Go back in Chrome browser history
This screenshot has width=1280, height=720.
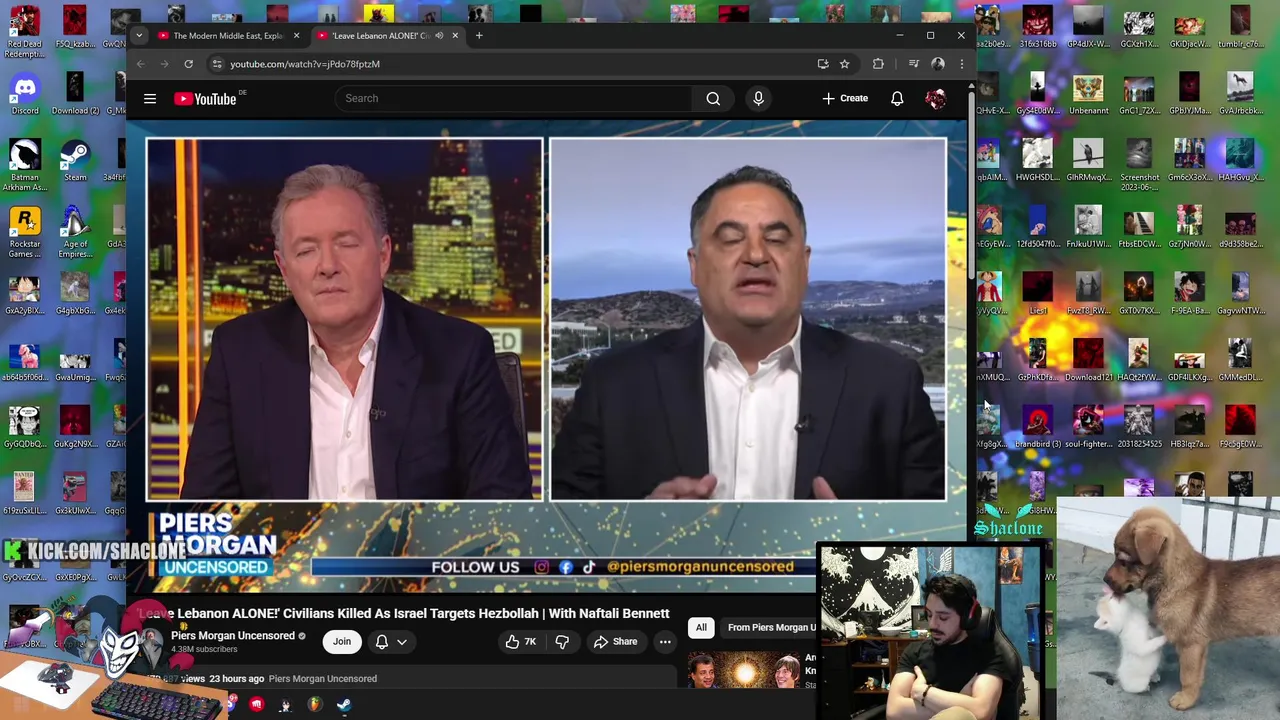tap(140, 64)
